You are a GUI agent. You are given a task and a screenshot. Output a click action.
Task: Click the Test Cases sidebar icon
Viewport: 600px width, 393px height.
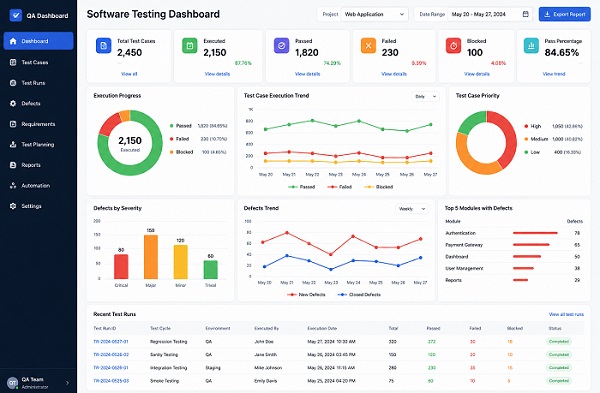(13, 62)
